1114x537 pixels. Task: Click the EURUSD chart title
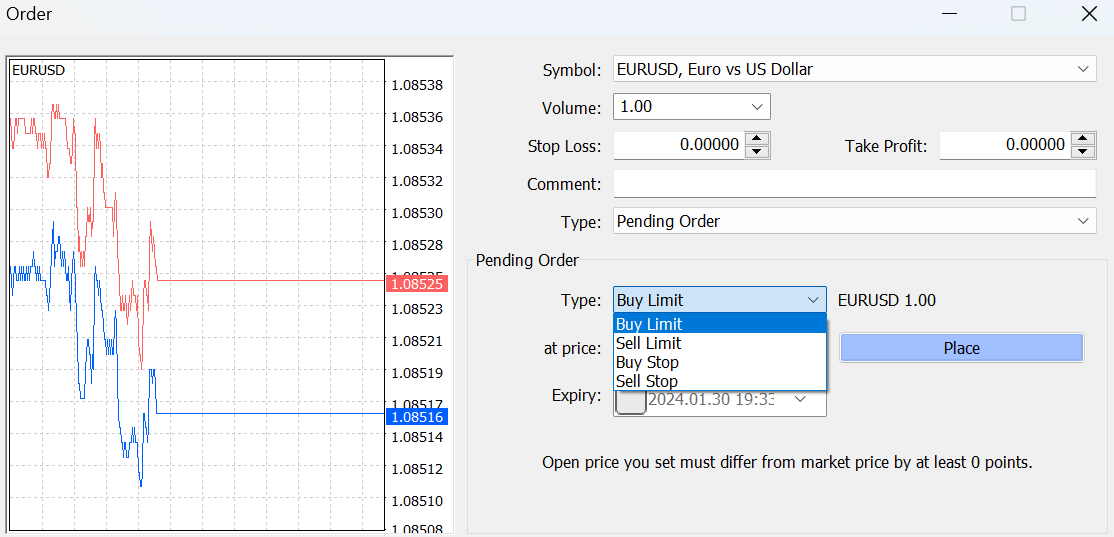[x=38, y=70]
